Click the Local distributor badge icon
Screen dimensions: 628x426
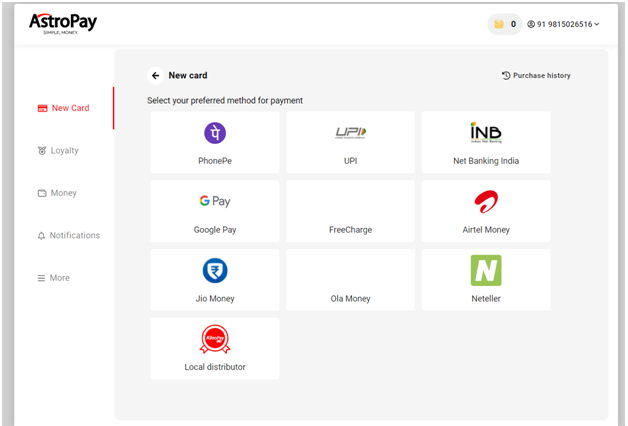pos(215,339)
